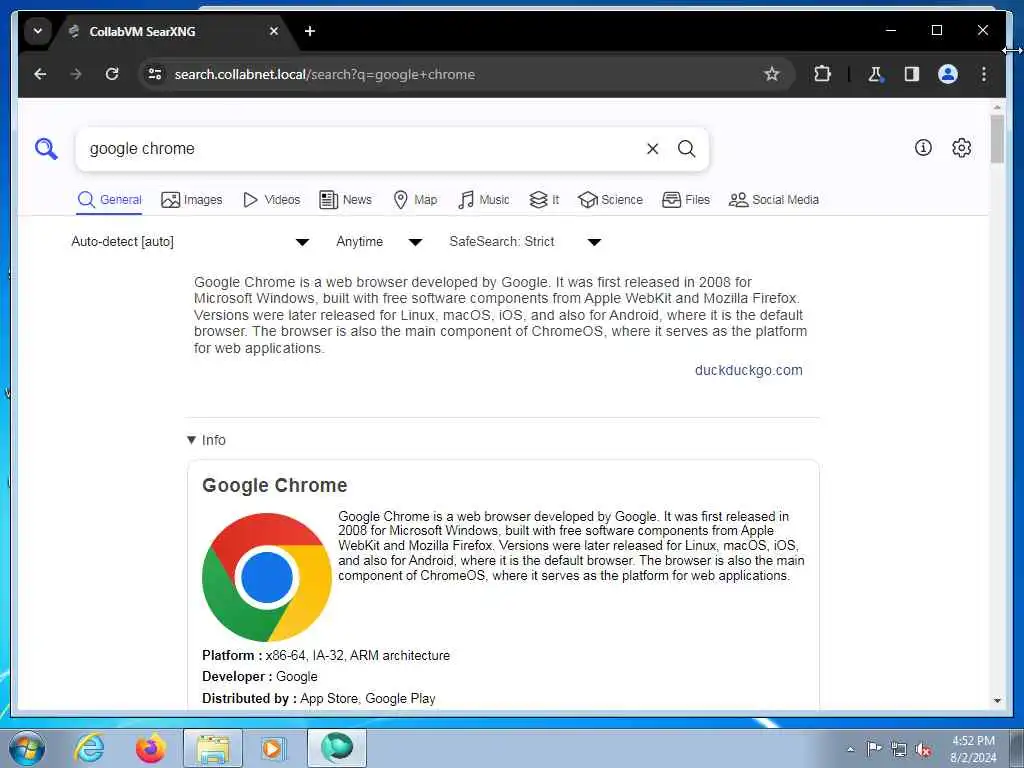
Task: Open Chrome three-dot menu
Action: (x=984, y=74)
